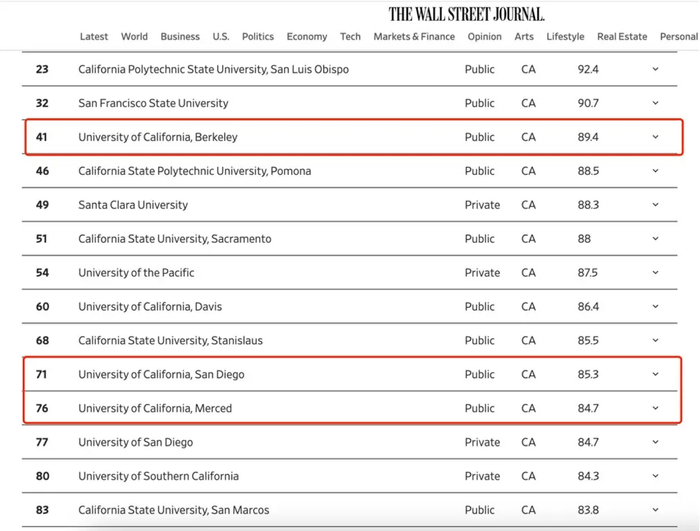700x531 pixels.
Task: Click University of San Diego name
Action: pos(135,442)
